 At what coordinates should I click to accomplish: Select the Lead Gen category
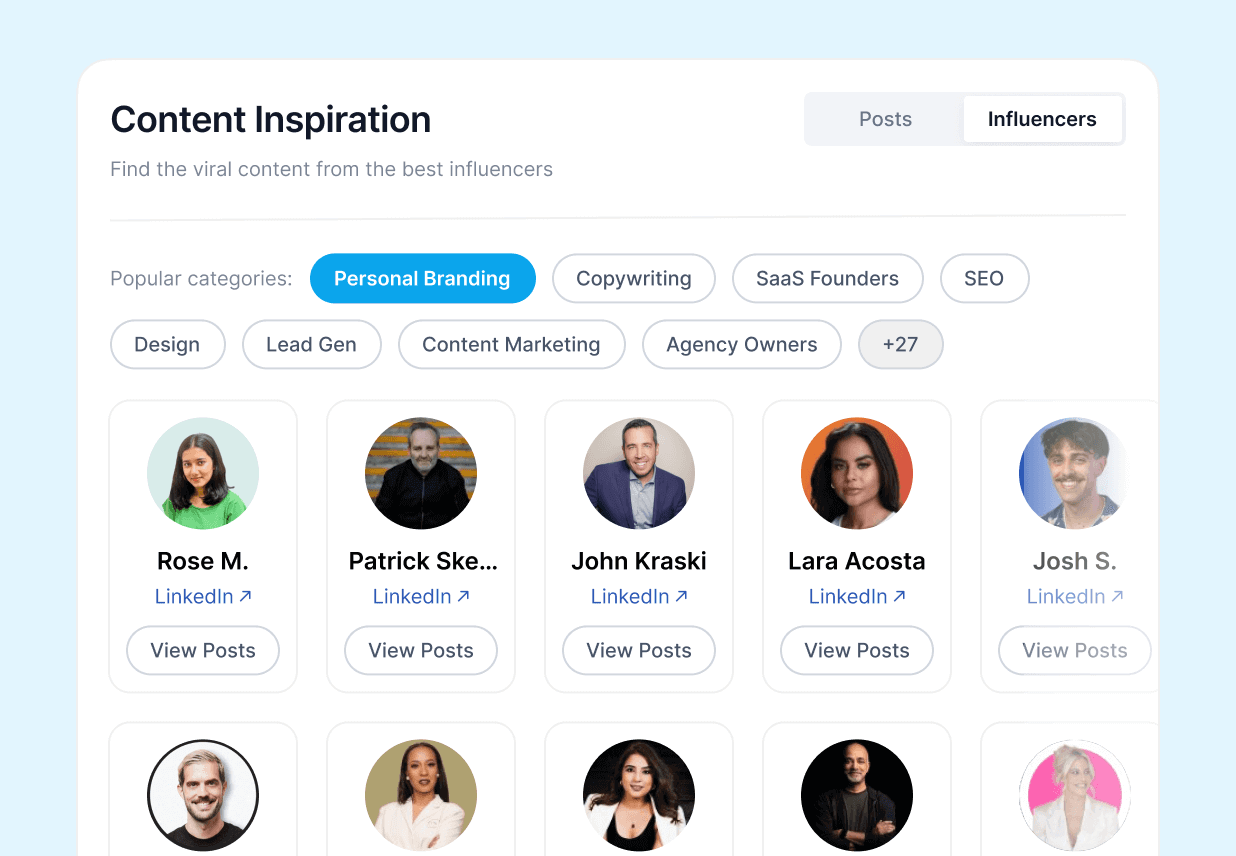click(x=311, y=345)
